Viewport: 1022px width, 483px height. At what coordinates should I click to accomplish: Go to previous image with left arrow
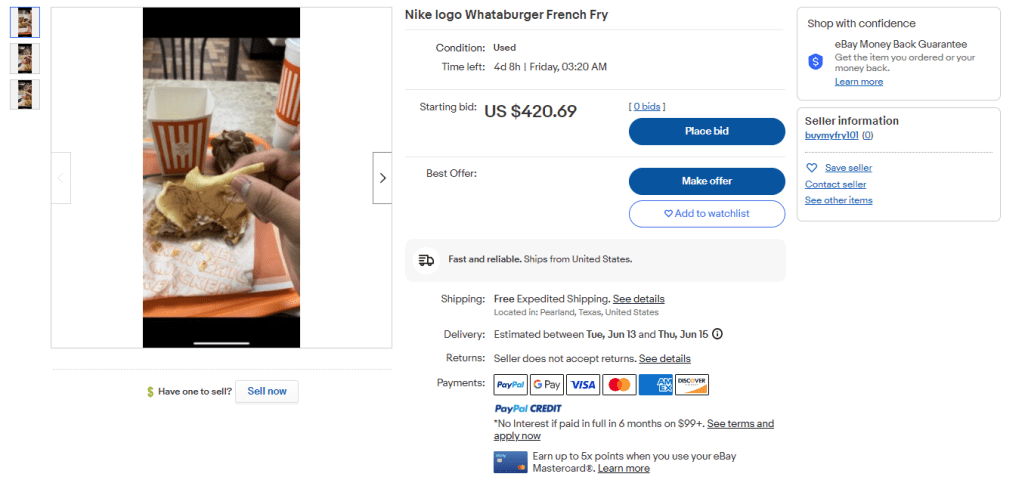[x=61, y=178]
